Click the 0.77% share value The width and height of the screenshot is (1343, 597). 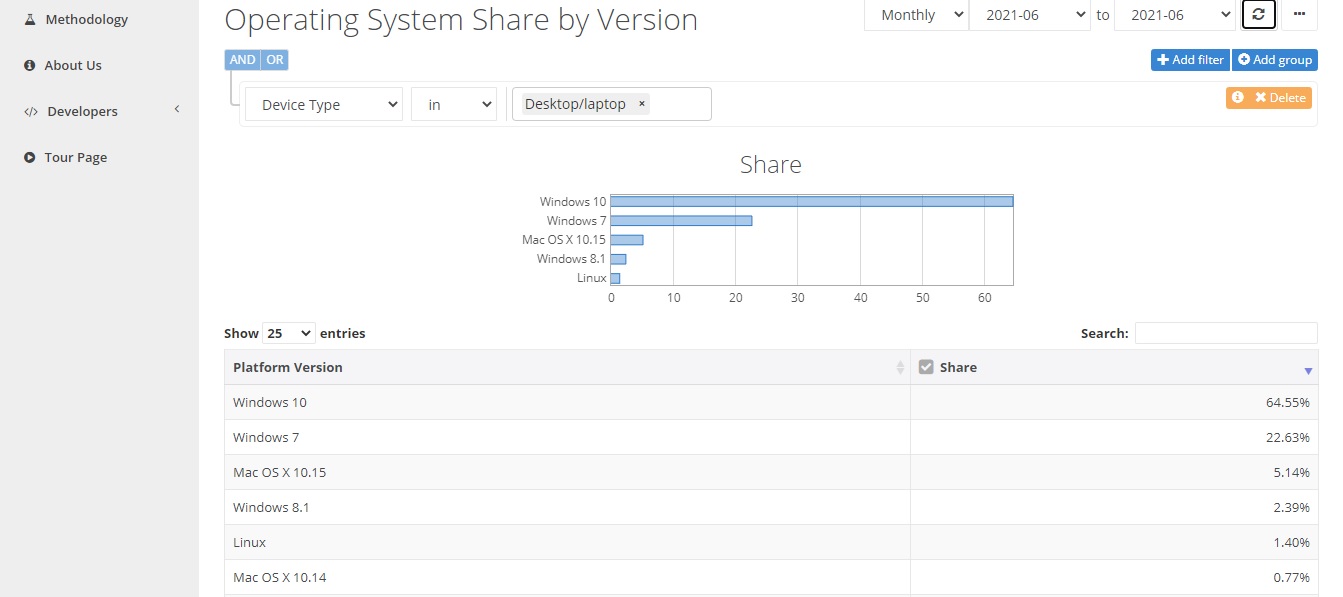click(x=1292, y=577)
